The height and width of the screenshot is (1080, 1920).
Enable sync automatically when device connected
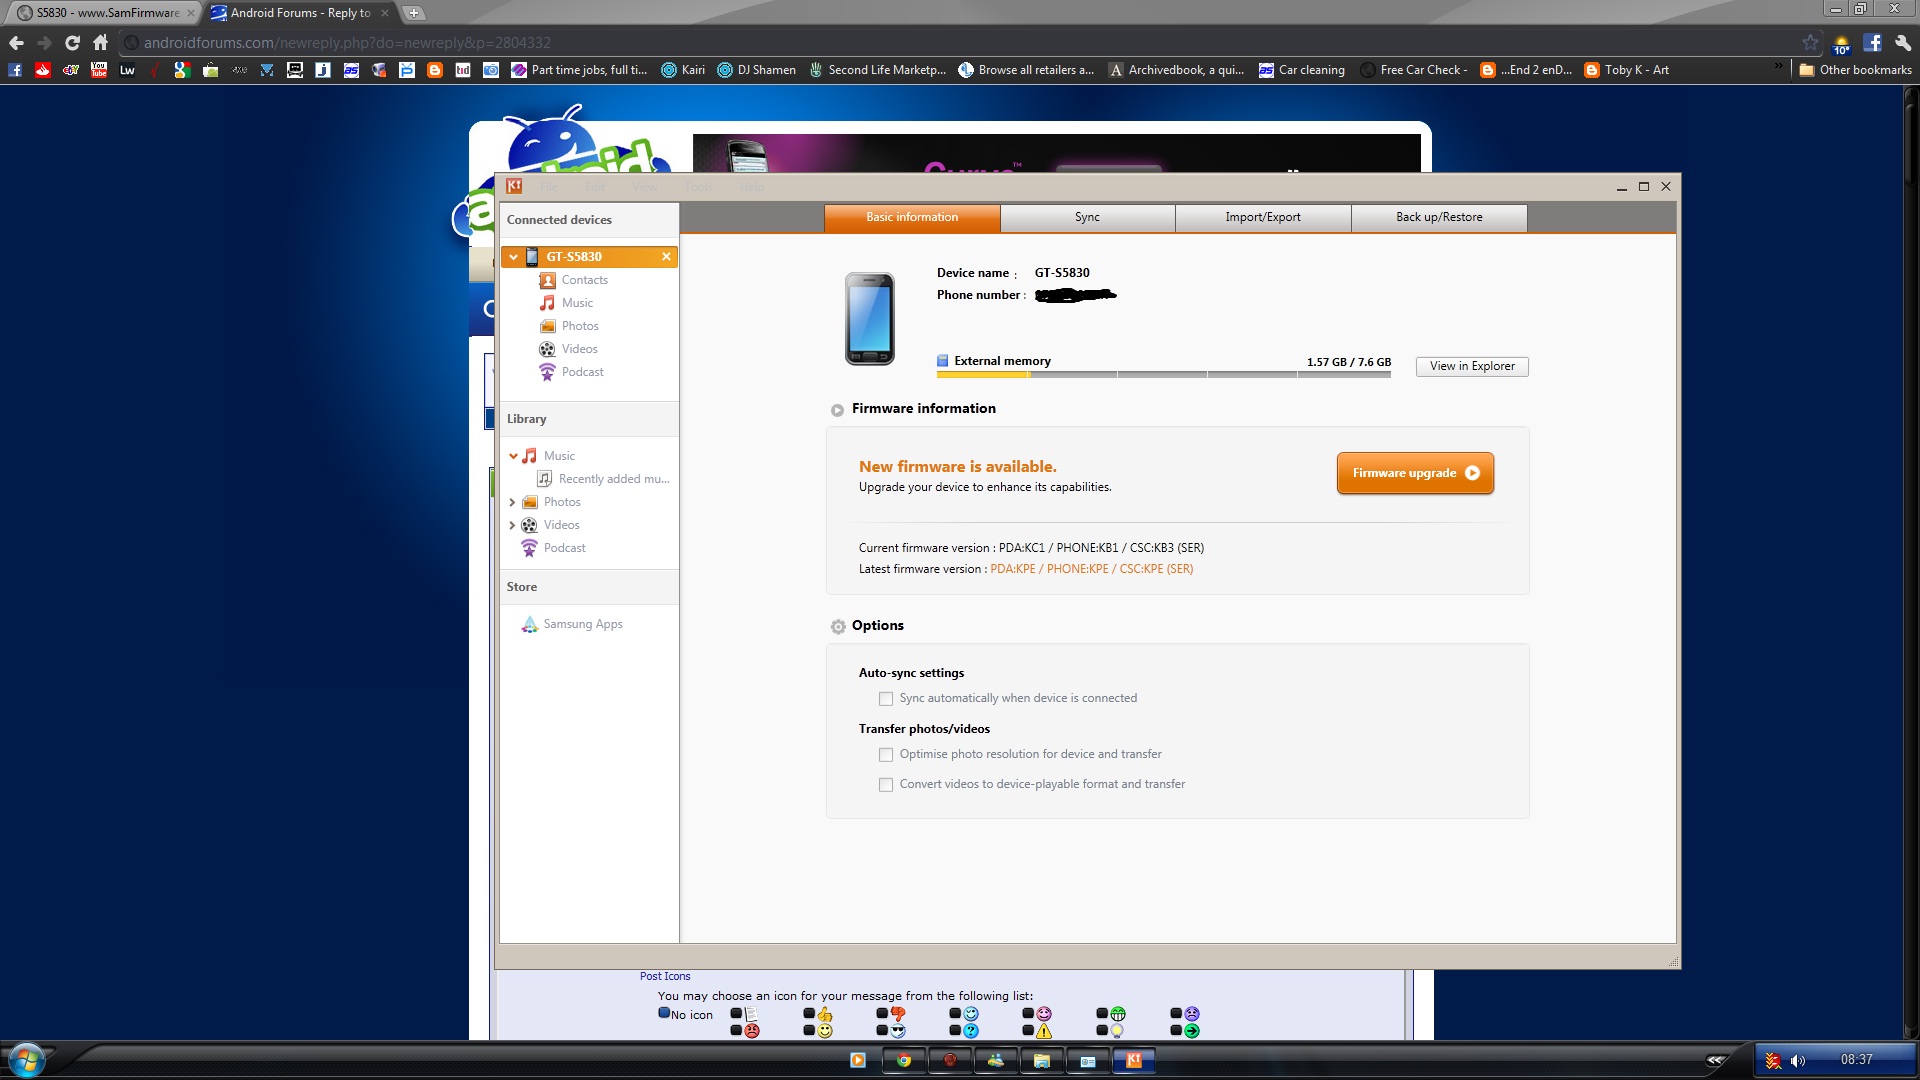pyautogui.click(x=886, y=699)
